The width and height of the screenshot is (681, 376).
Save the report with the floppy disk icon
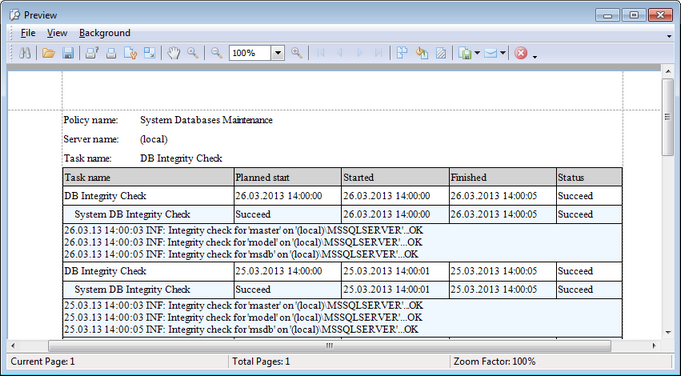point(68,53)
